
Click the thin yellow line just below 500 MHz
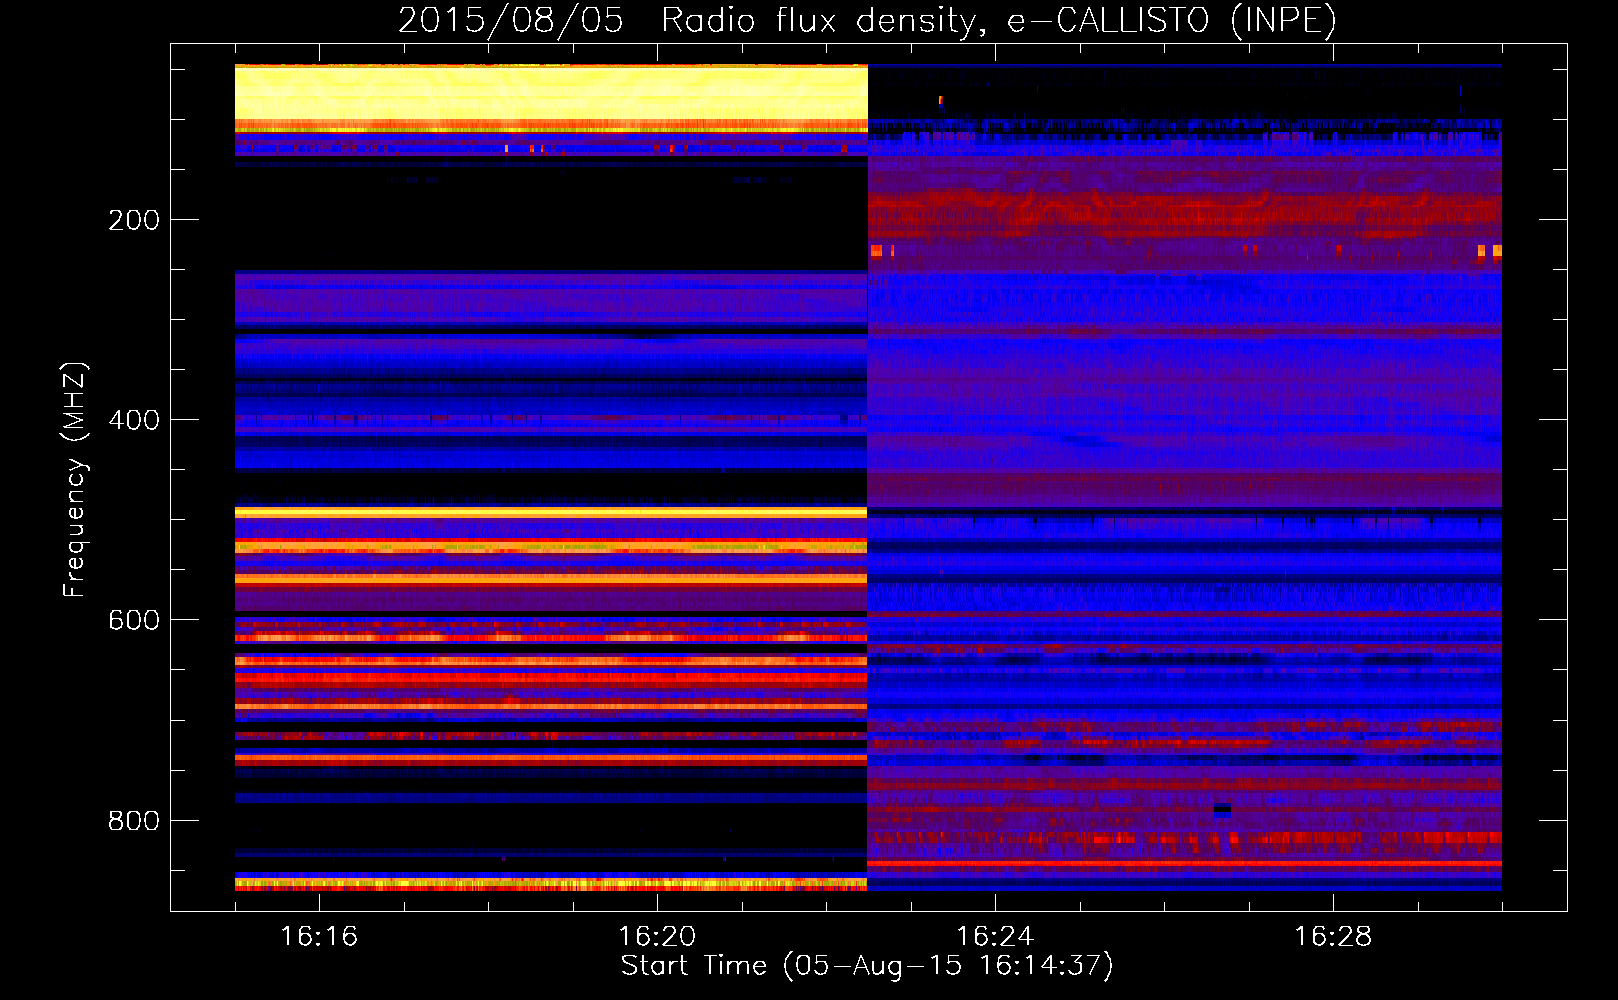tap(550, 513)
